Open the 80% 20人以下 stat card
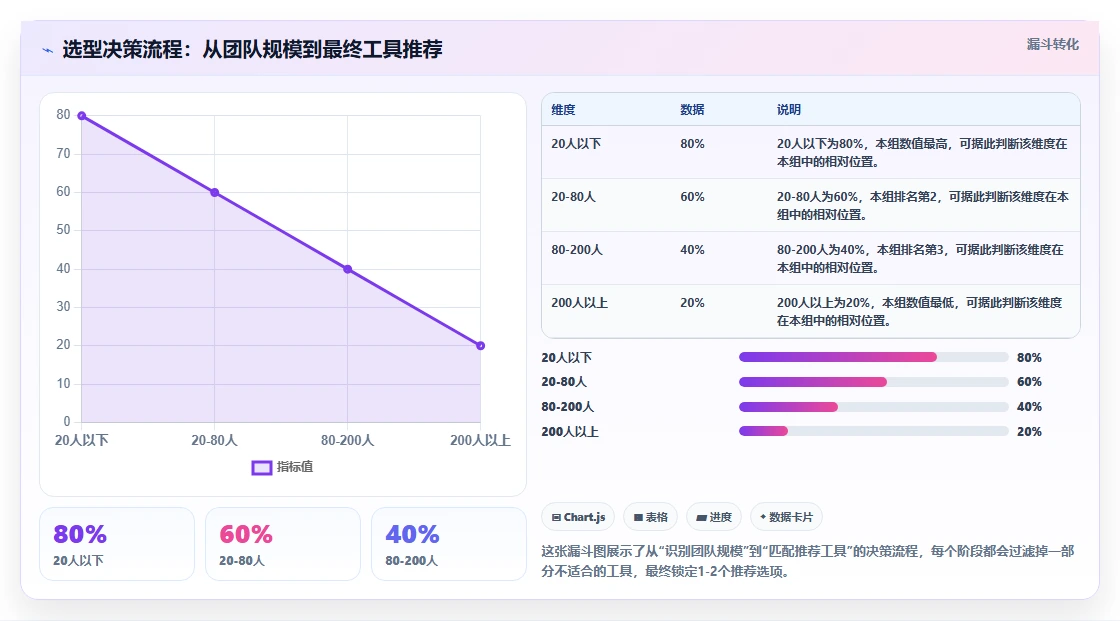Screen dimensions: 1120x621 [117, 544]
